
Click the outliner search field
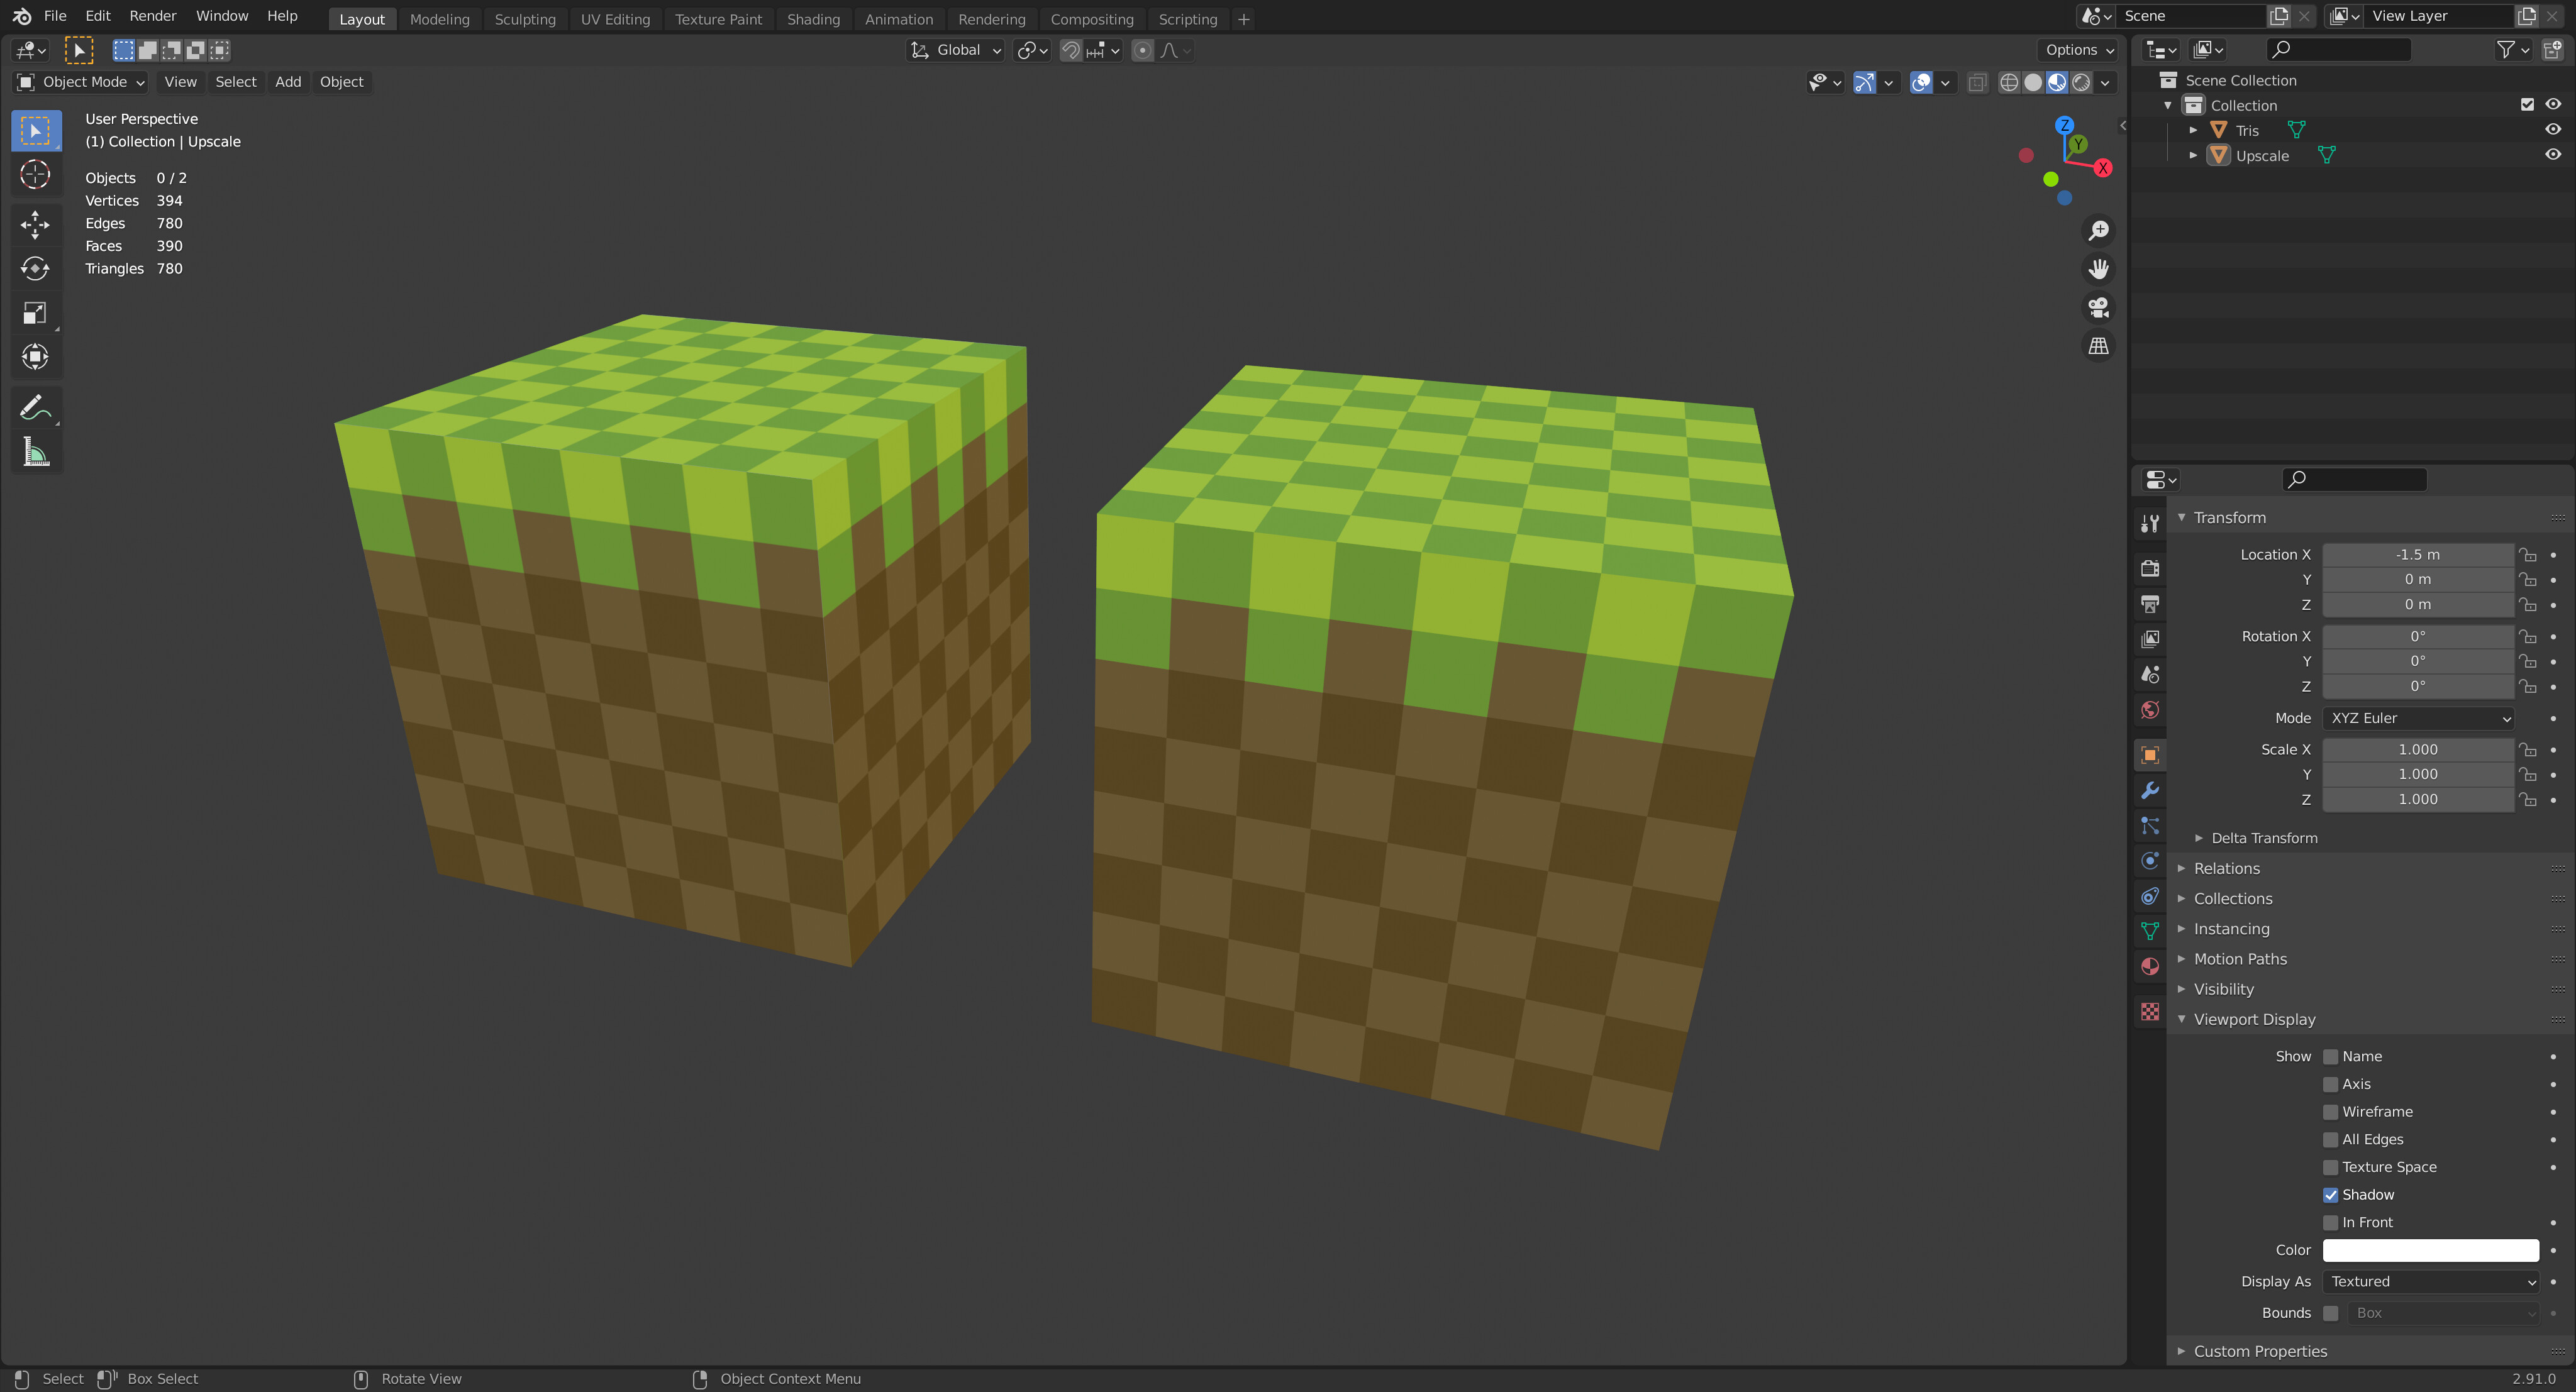2338,49
